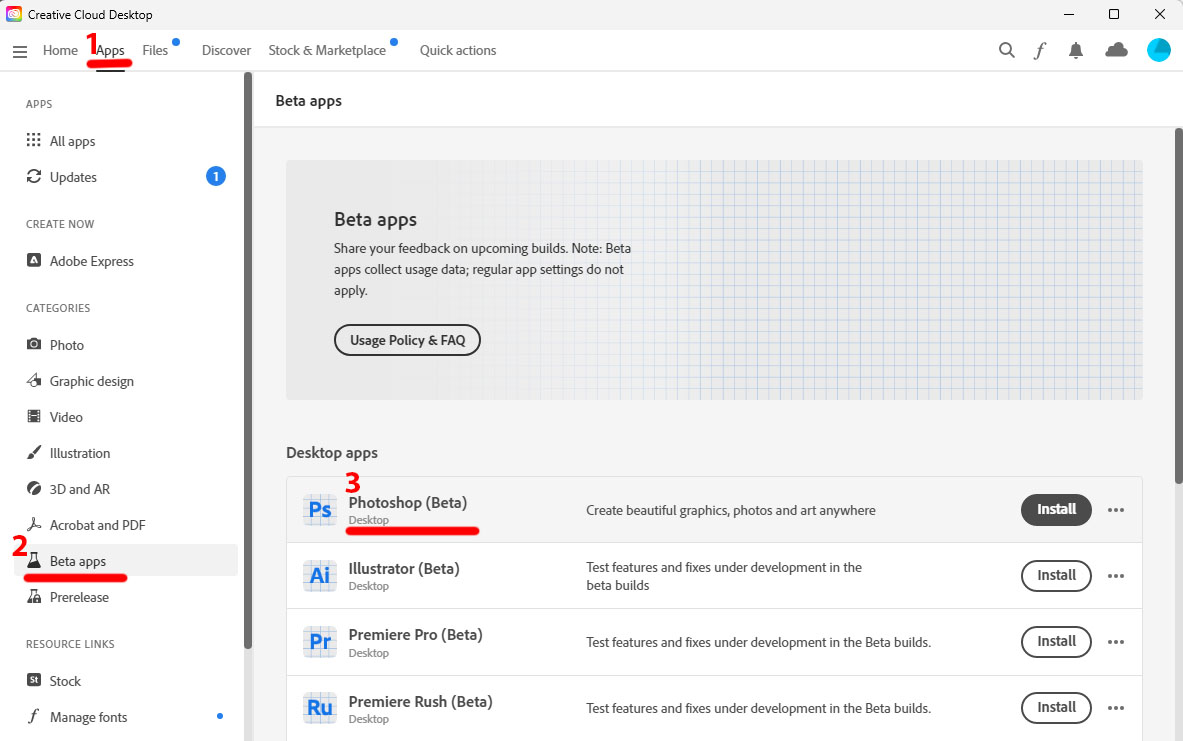Open more options for Premiere Rush (Beta)
Viewport: 1183px width, 741px height.
pos(1116,707)
